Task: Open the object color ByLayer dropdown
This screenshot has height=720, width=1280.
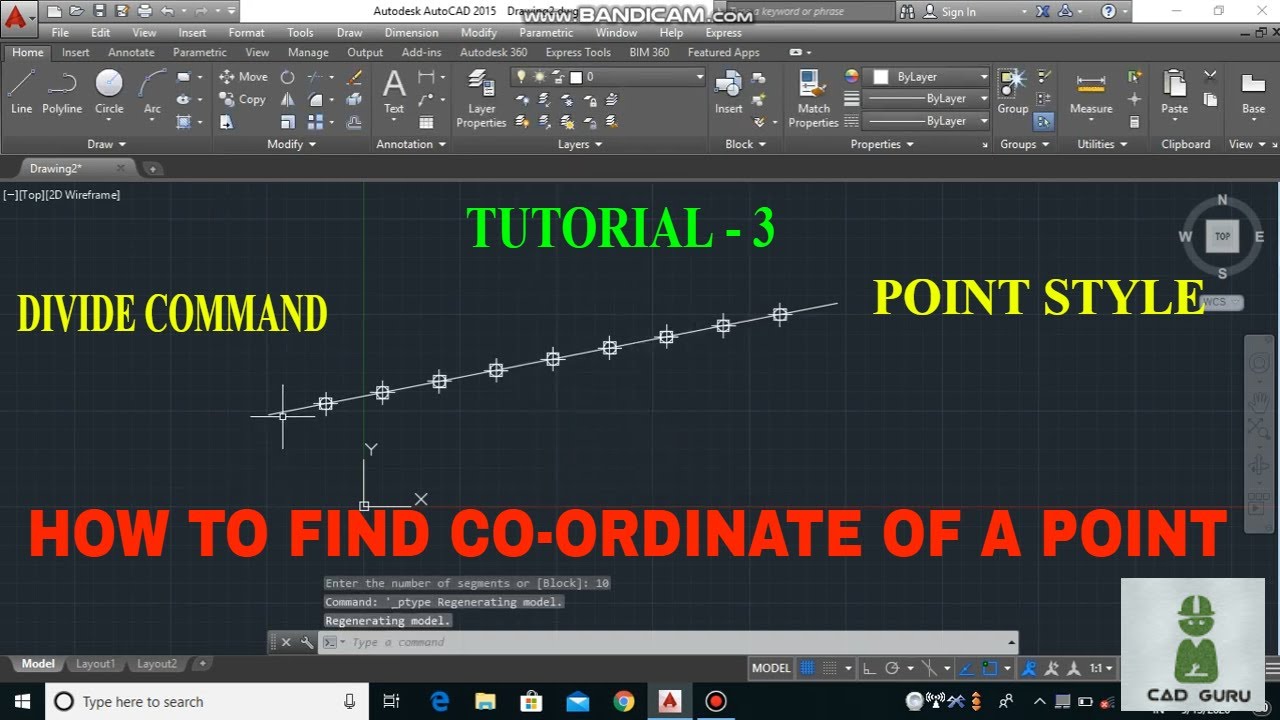Action: click(928, 77)
